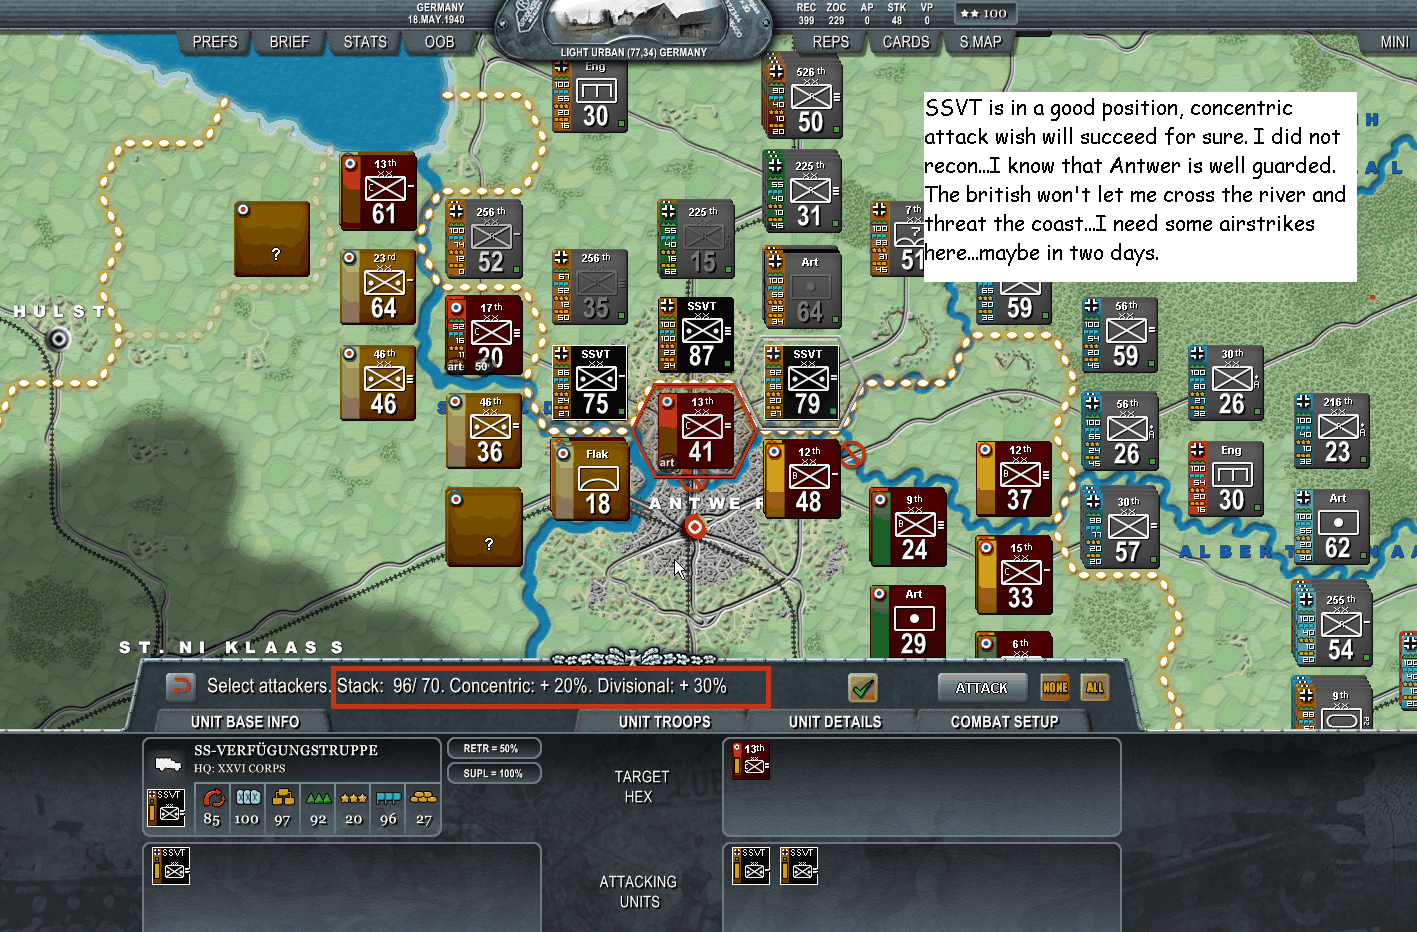This screenshot has width=1417, height=932.
Task: Open the OOB menu
Action: click(x=439, y=42)
